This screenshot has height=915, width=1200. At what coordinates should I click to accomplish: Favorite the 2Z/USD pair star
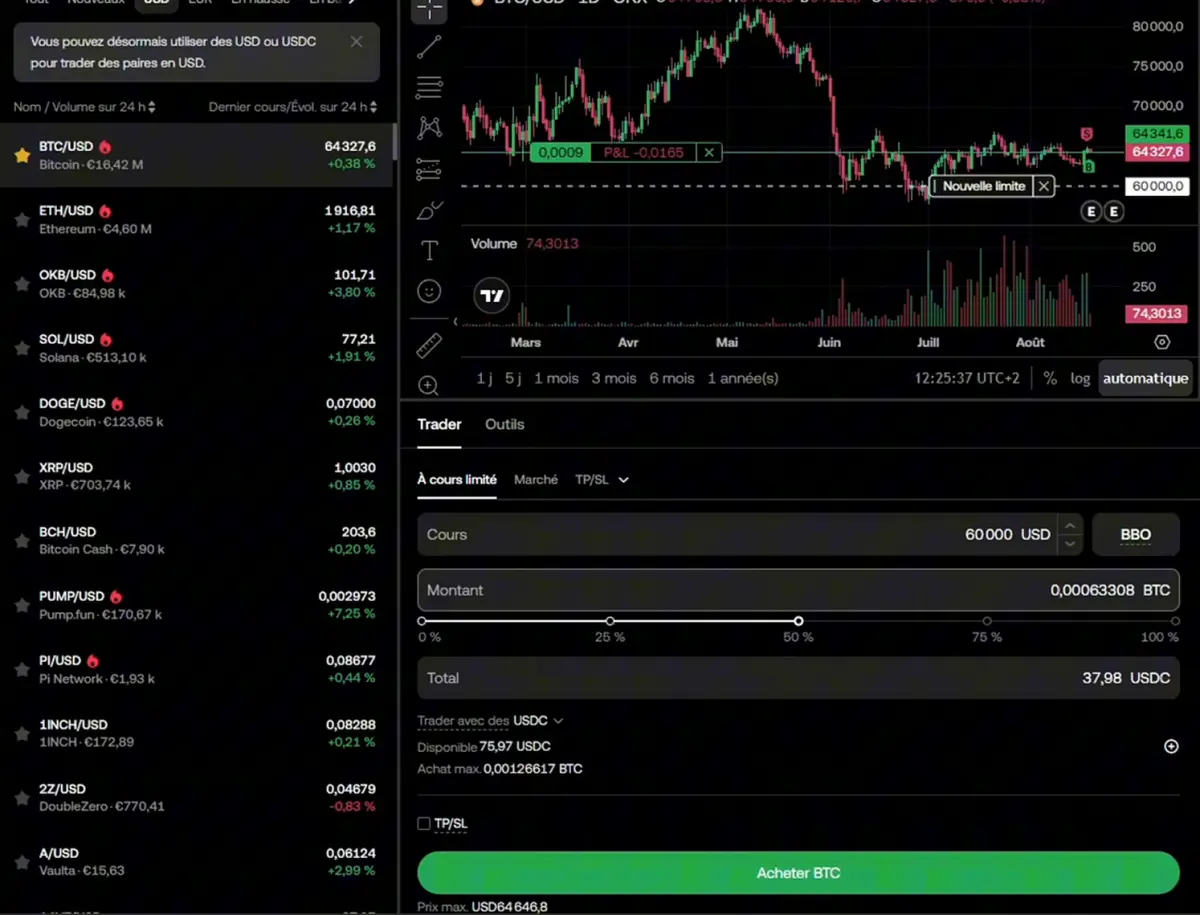[x=21, y=798]
